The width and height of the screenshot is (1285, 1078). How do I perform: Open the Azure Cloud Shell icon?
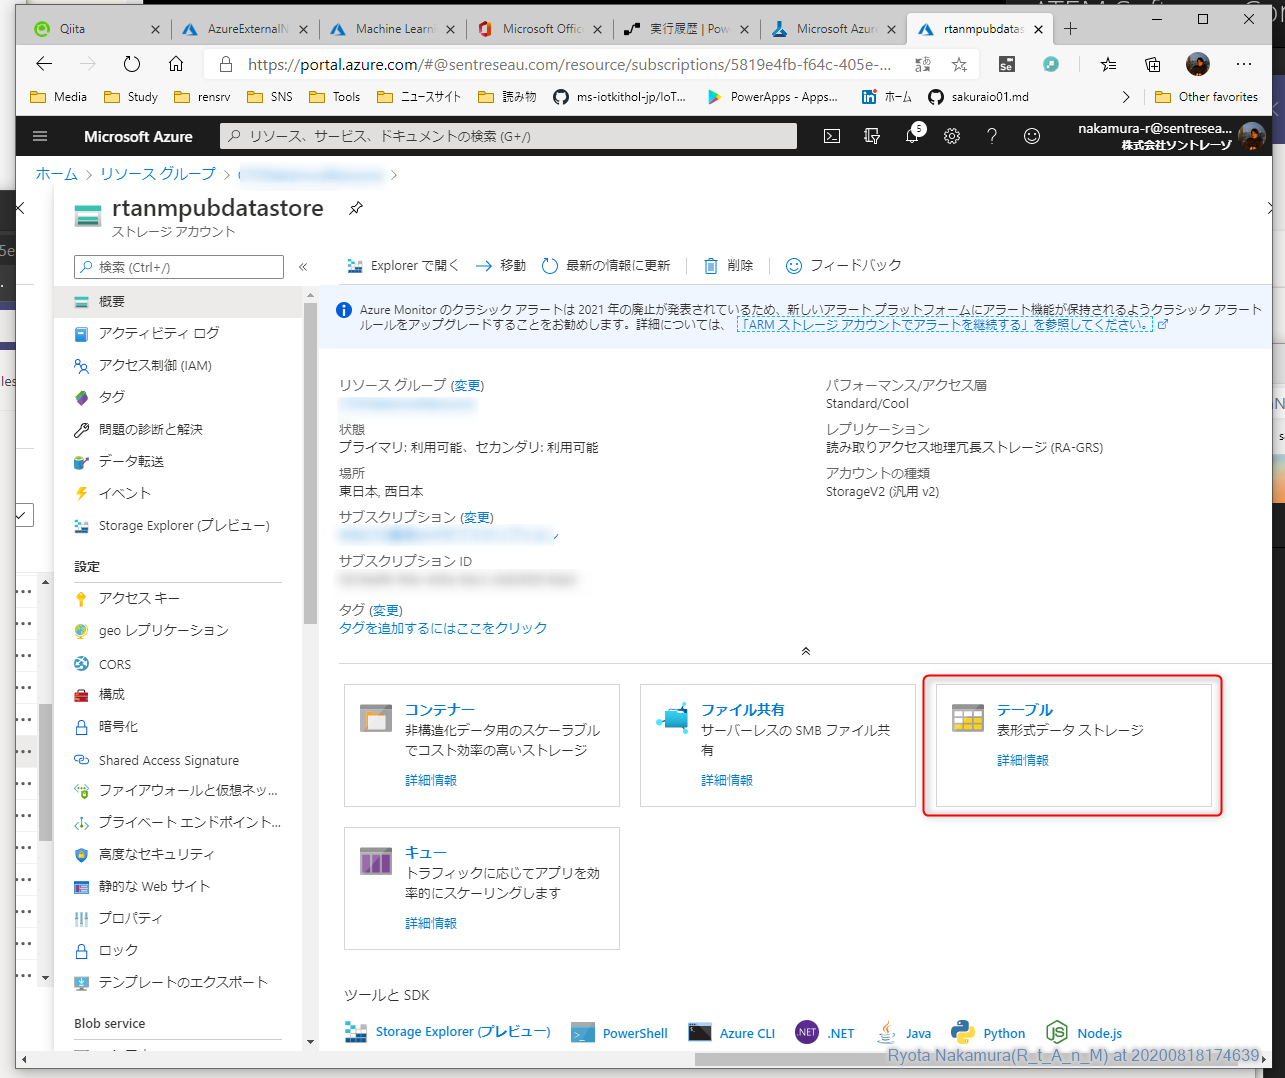coord(832,136)
